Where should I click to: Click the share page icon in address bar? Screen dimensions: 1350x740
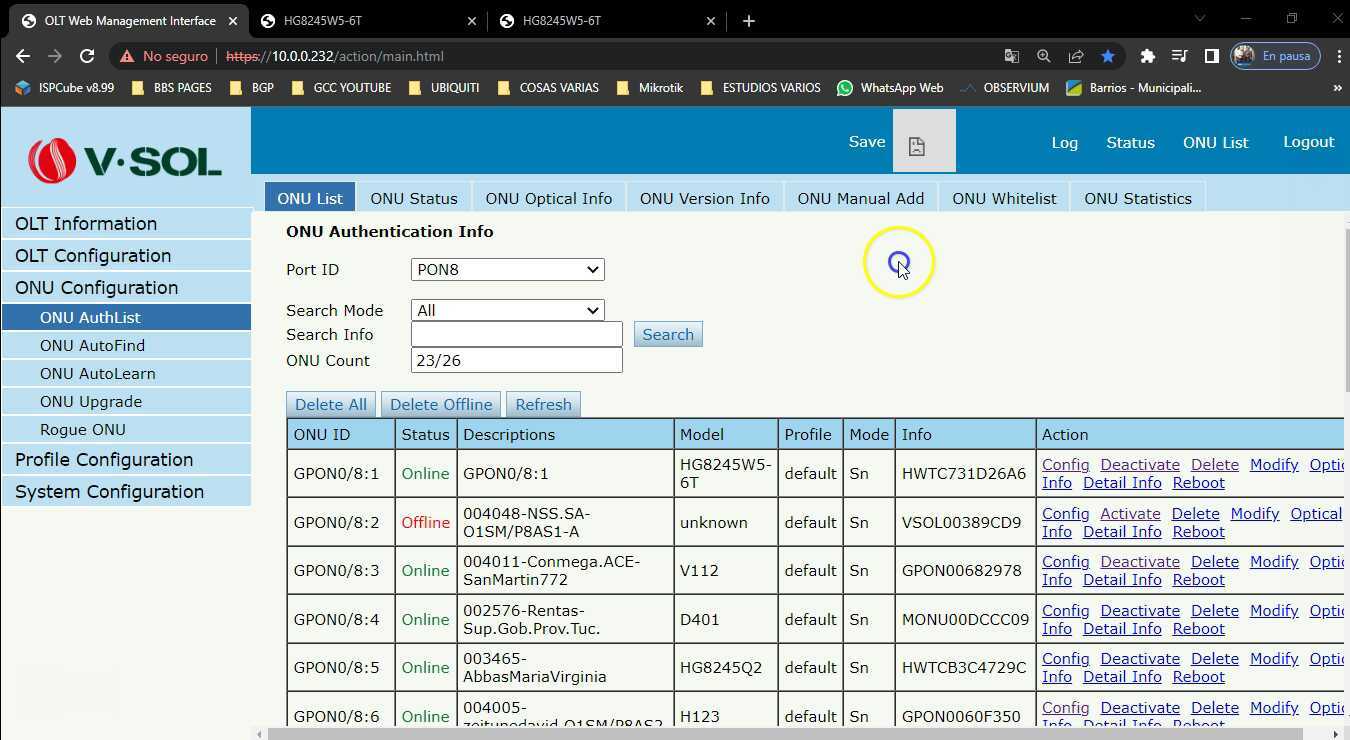[x=1075, y=56]
